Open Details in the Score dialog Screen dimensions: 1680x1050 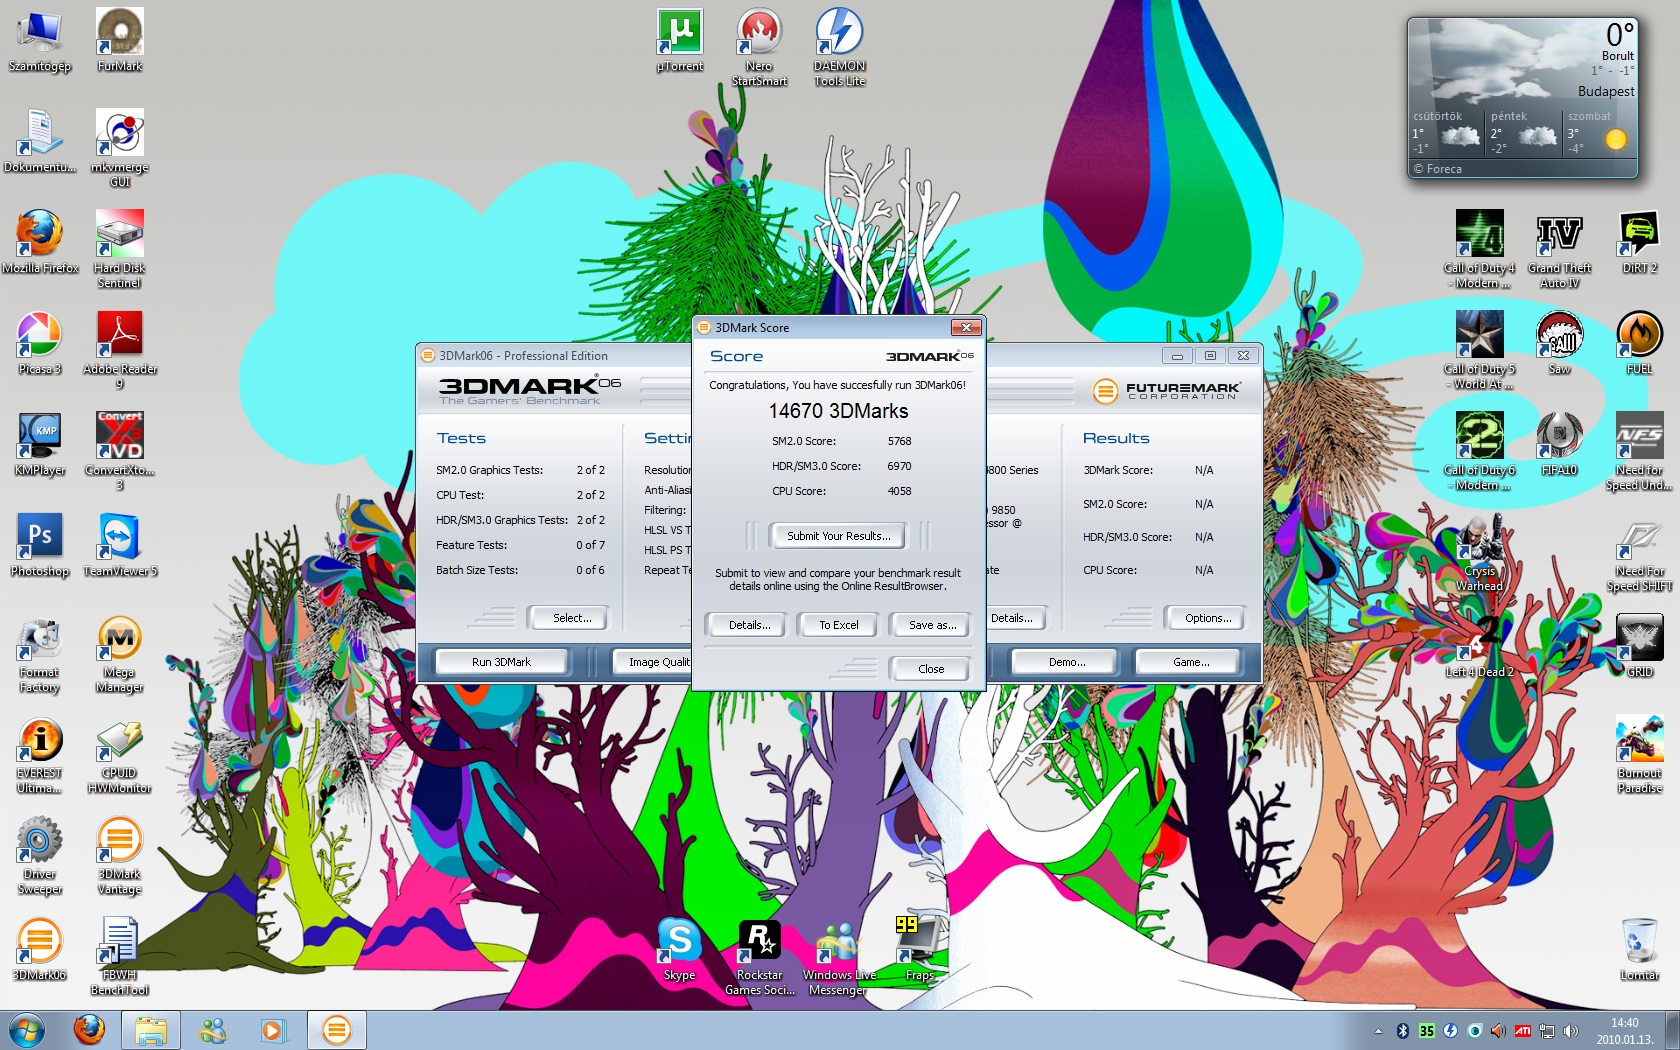749,625
